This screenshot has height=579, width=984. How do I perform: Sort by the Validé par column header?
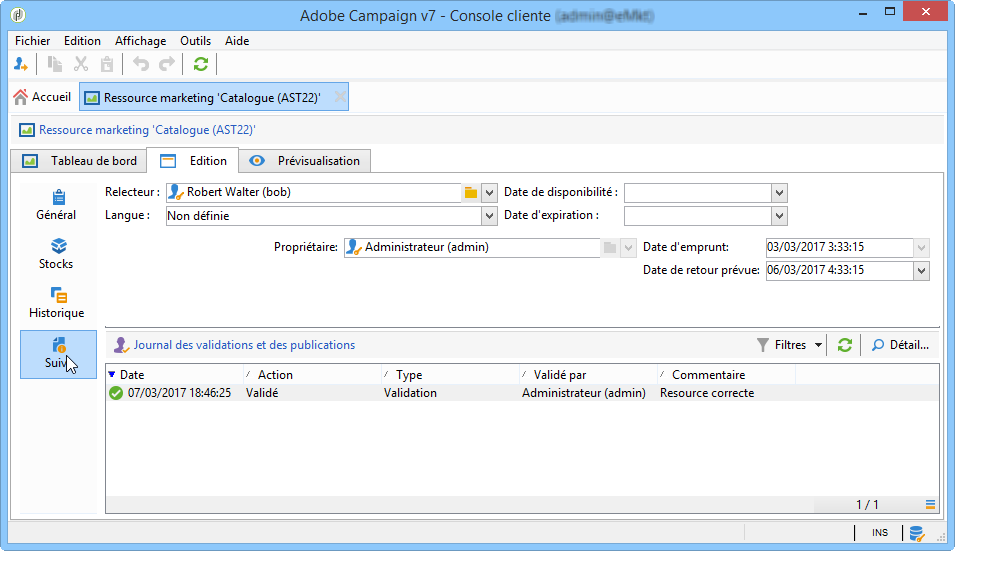tap(589, 374)
